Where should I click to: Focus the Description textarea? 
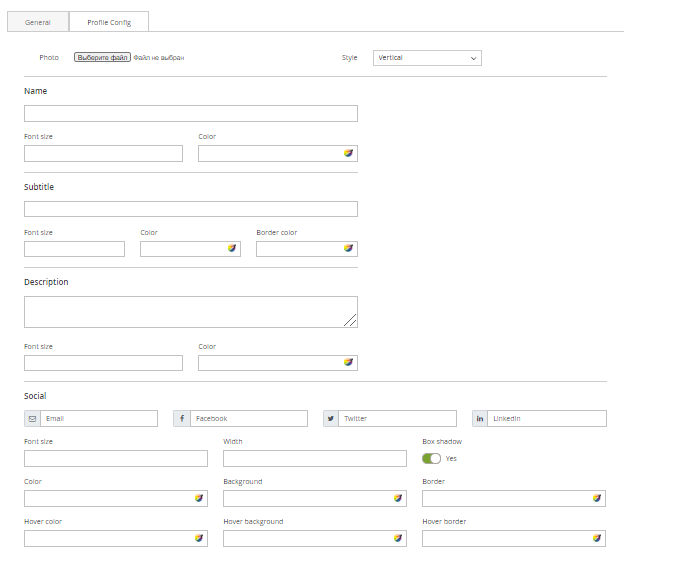click(x=190, y=311)
